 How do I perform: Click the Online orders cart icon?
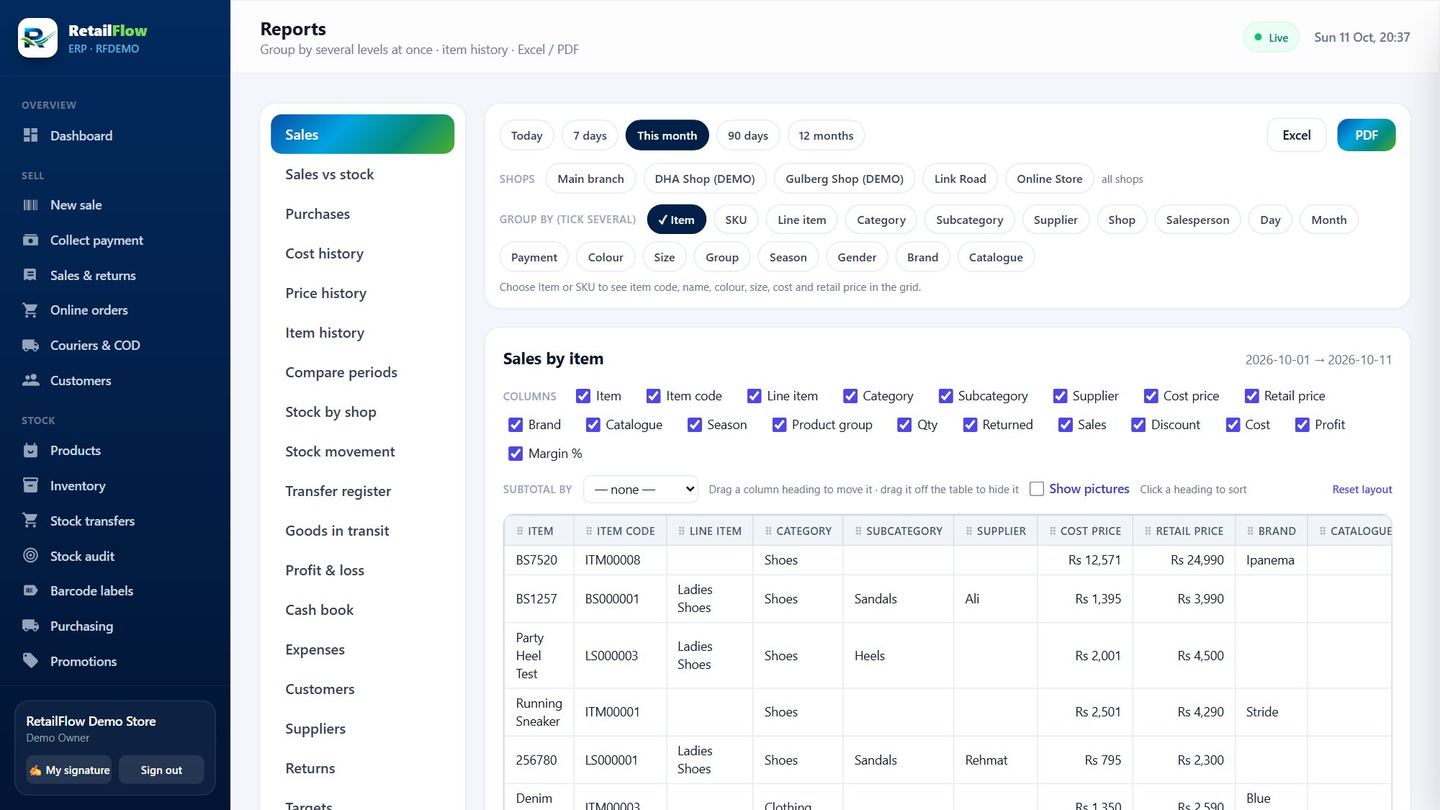(x=31, y=310)
